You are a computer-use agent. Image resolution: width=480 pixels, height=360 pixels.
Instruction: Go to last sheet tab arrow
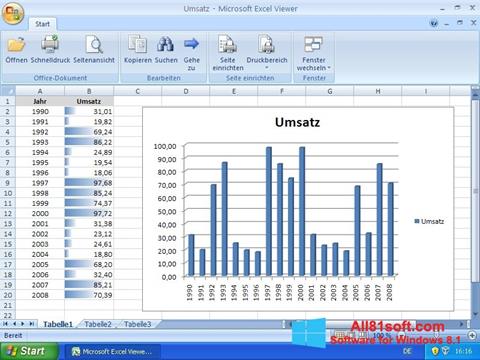coord(32,324)
